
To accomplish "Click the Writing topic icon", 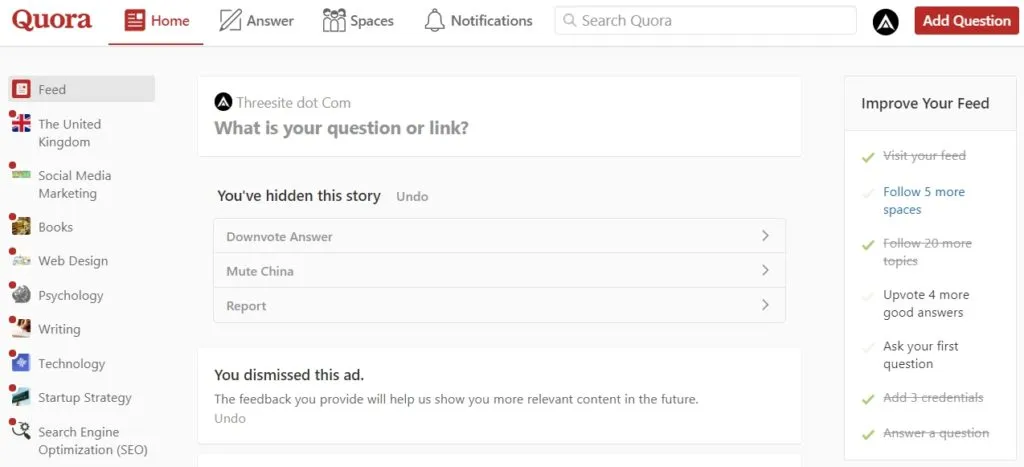I will click(x=21, y=329).
